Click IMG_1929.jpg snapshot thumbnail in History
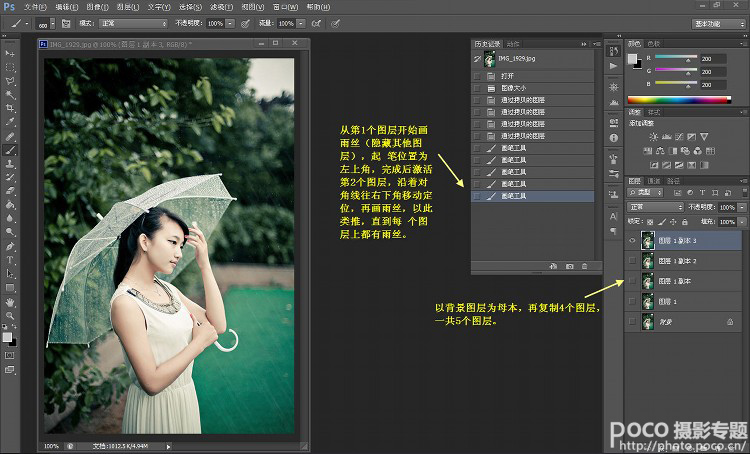The image size is (750, 454). coord(490,59)
